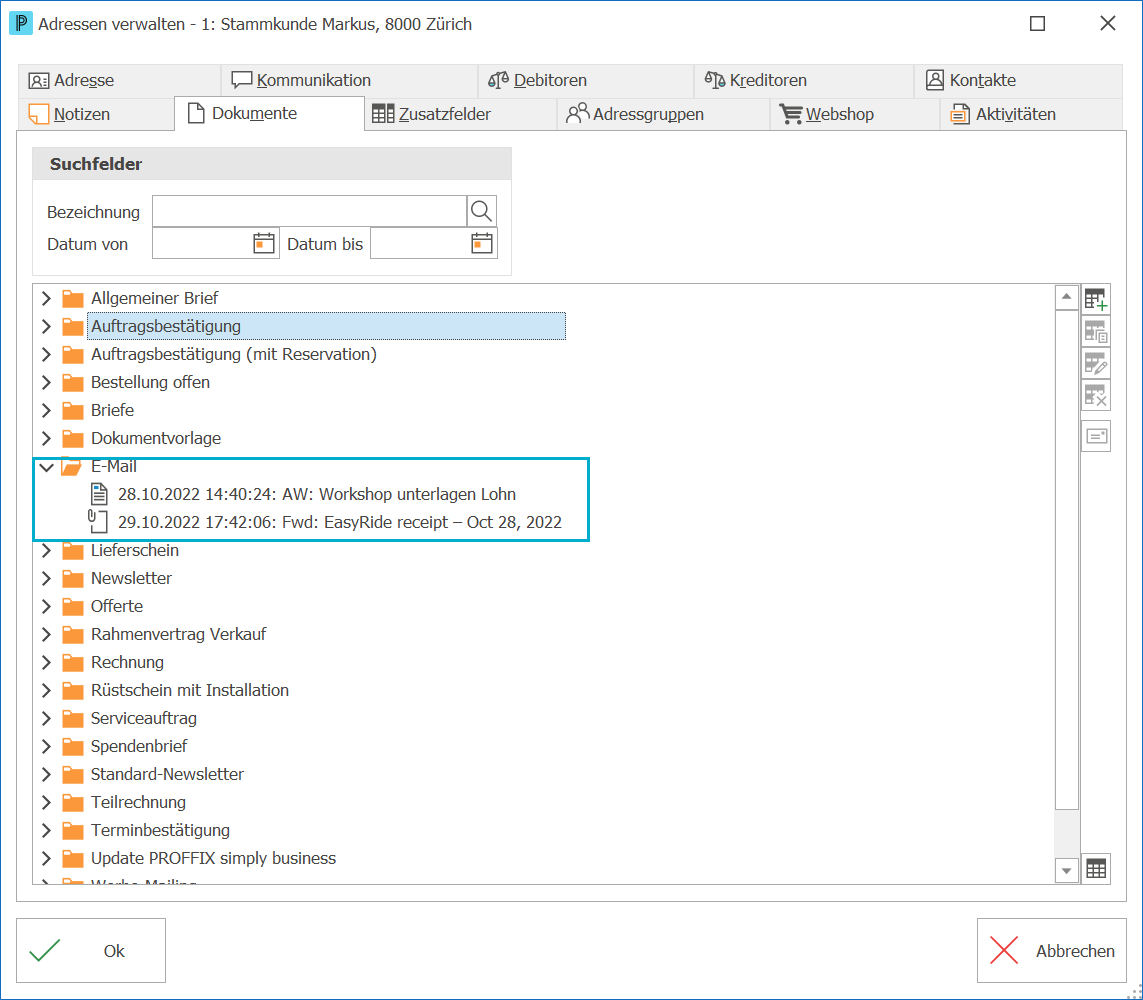Click the delete document icon with X
Image resolution: width=1143 pixels, height=1000 pixels.
coord(1095,395)
